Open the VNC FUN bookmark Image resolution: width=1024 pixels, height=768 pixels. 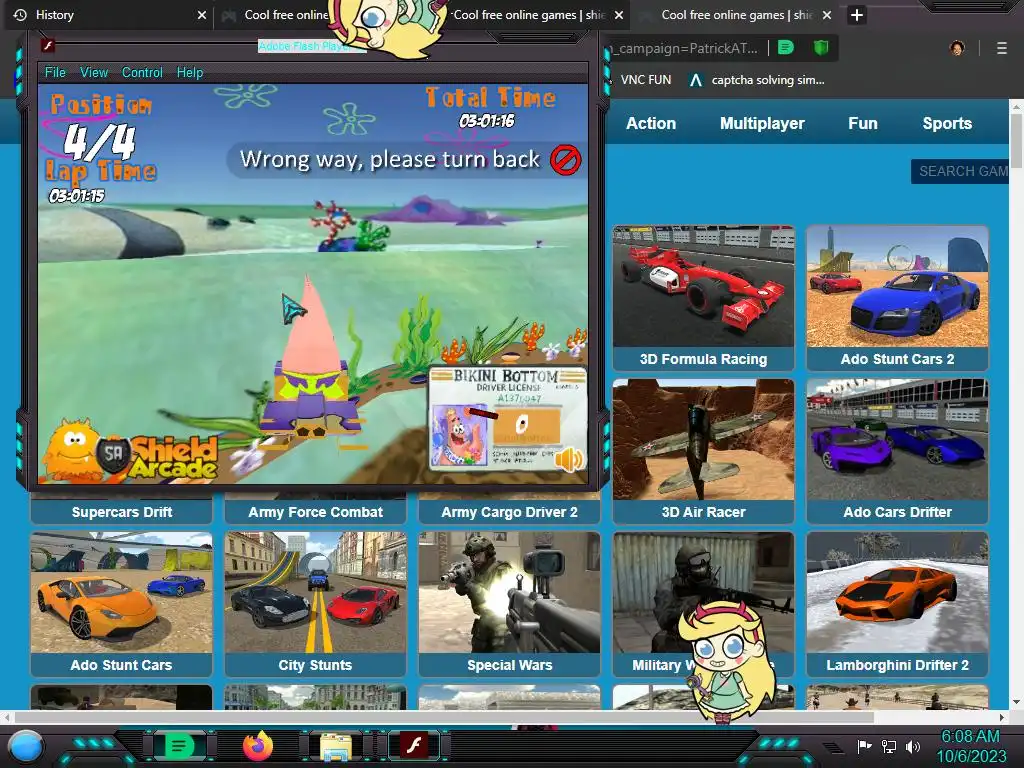click(x=645, y=80)
